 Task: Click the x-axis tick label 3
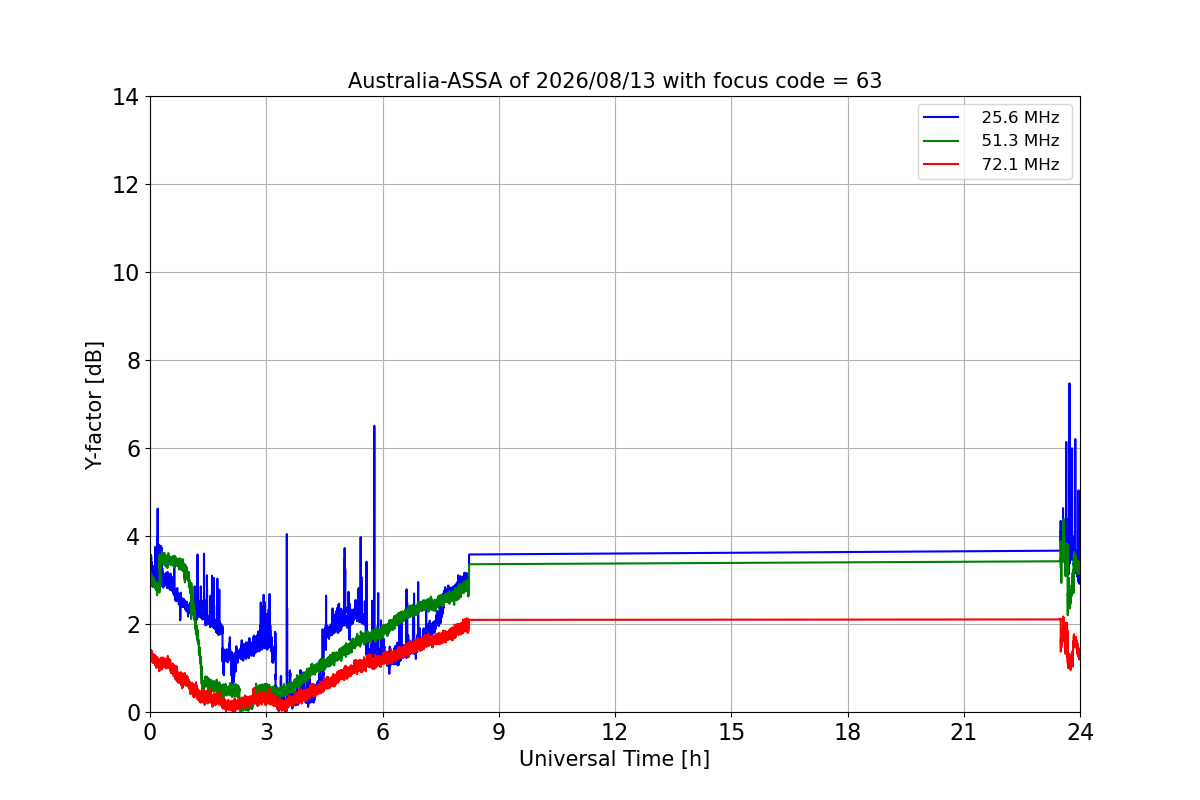pyautogui.click(x=266, y=731)
